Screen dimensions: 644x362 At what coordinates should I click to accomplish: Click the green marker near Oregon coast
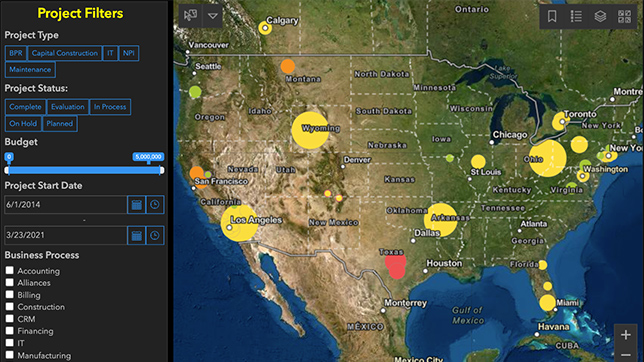pos(195,92)
